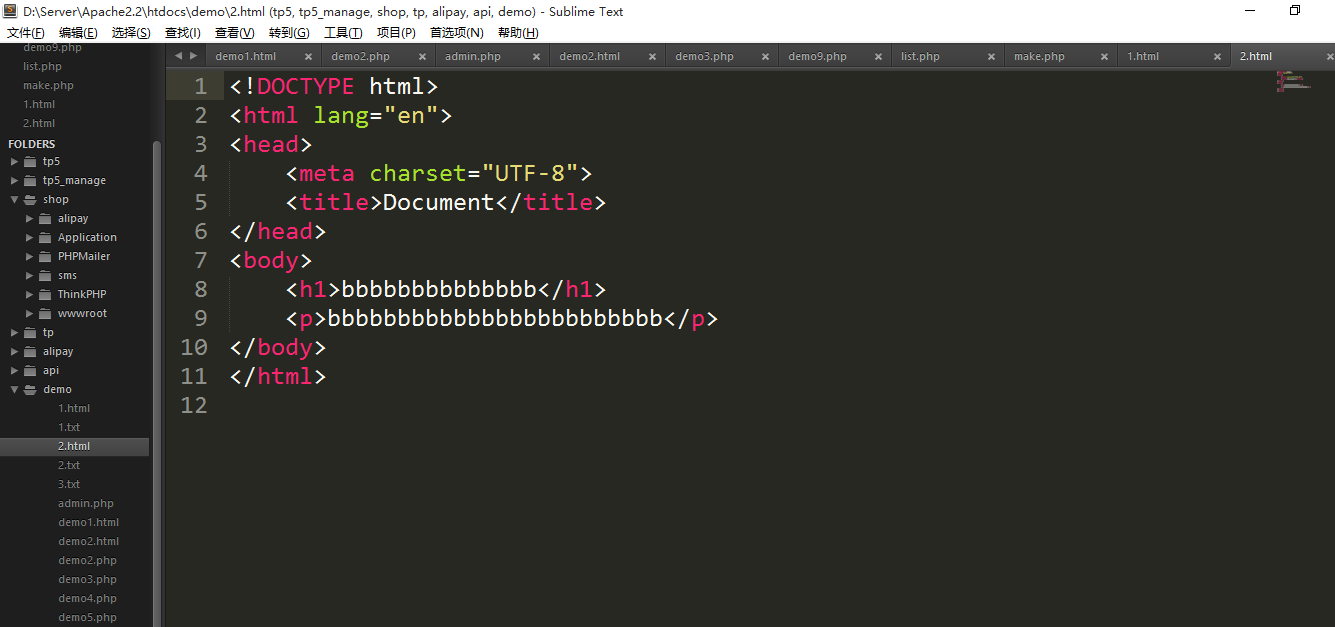Screen dimensions: 1335x627
Task: Click the minimap code preview
Action: coord(1293,81)
